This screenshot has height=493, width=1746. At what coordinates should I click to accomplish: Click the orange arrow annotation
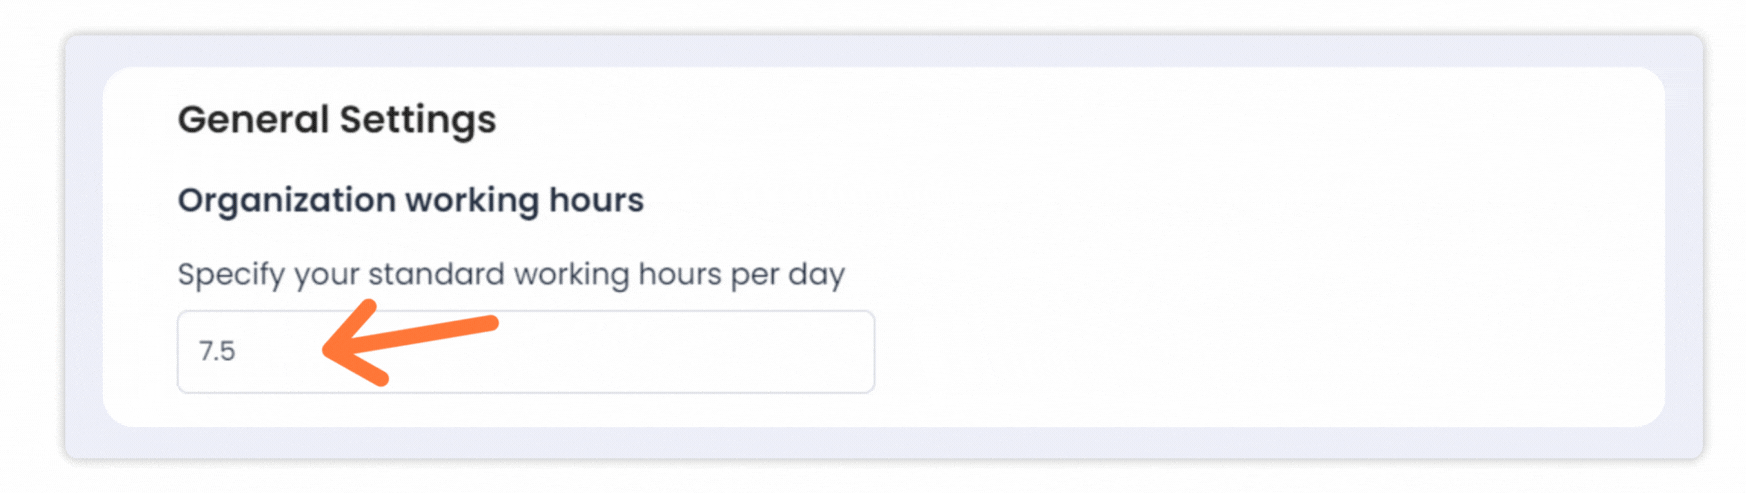pyautogui.click(x=410, y=338)
